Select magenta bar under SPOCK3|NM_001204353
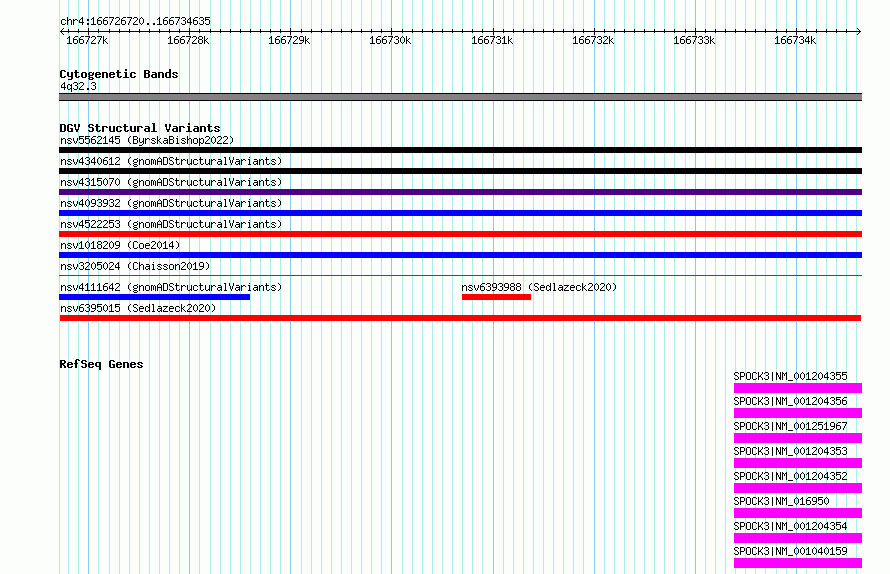Viewport: 890px width, 574px height. 798,463
